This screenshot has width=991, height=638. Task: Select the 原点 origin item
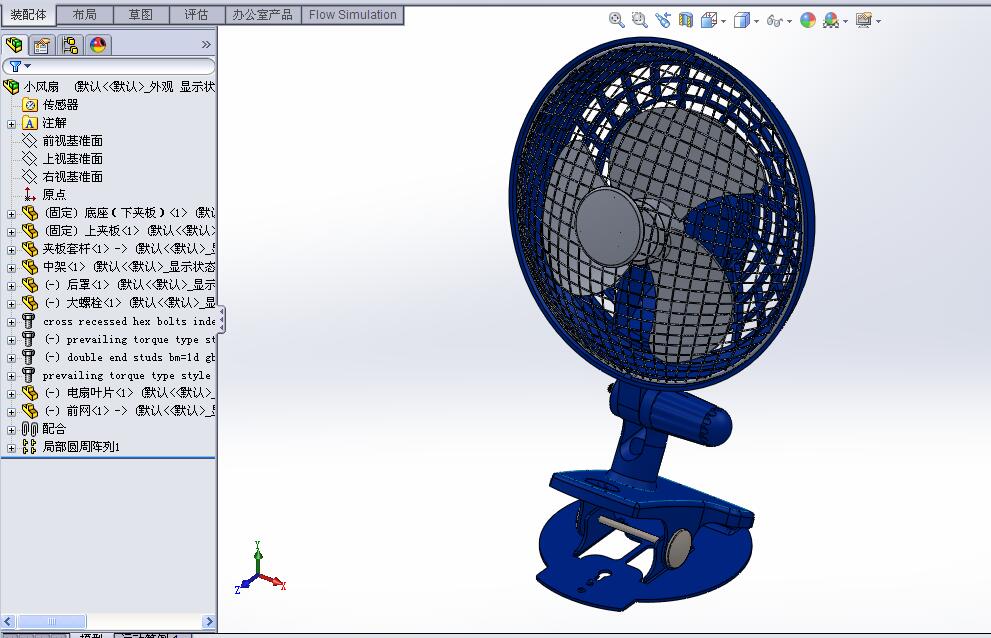click(54, 195)
